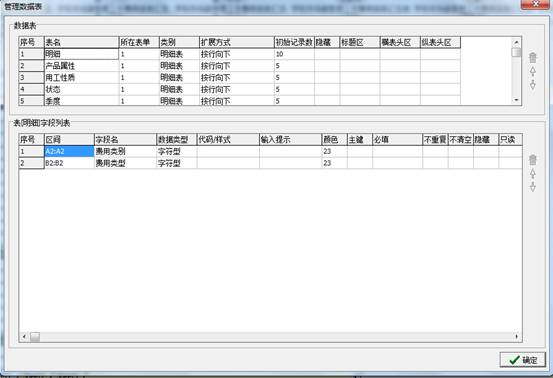The image size is (553, 378).
Task: Move data table up with upper arrow icon
Action: pyautogui.click(x=533, y=71)
